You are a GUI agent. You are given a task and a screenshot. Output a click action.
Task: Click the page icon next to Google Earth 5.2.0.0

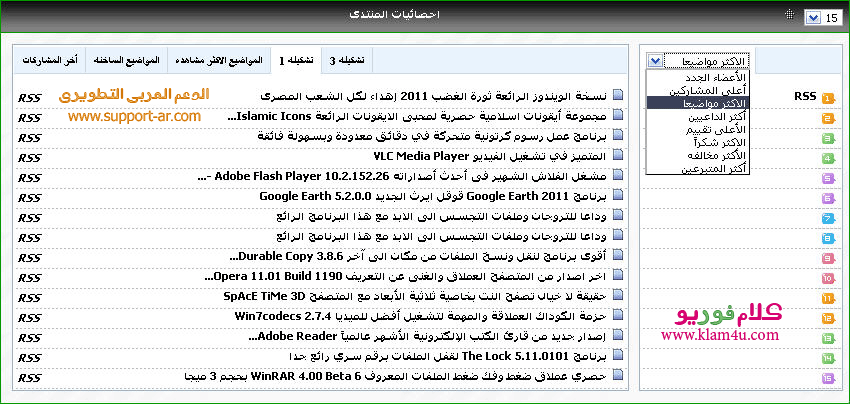[x=617, y=196]
